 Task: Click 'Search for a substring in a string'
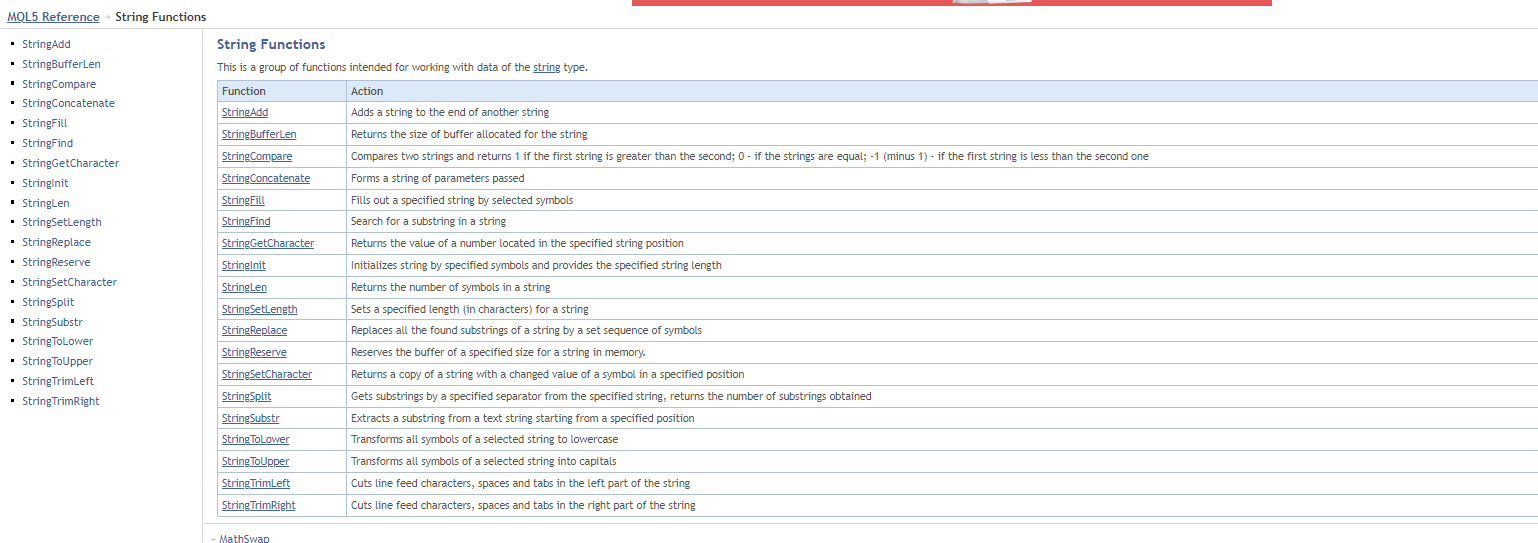pyautogui.click(x=428, y=221)
